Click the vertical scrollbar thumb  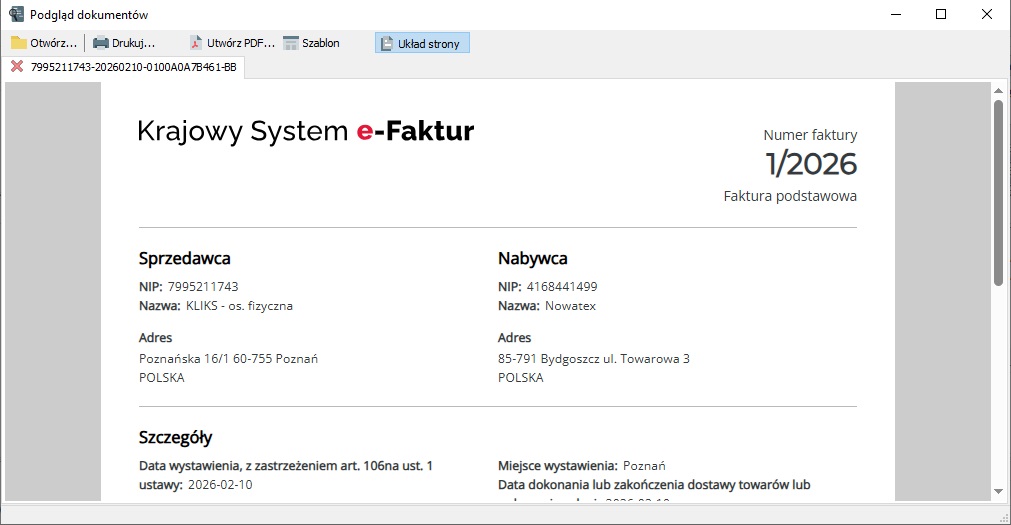coord(997,190)
